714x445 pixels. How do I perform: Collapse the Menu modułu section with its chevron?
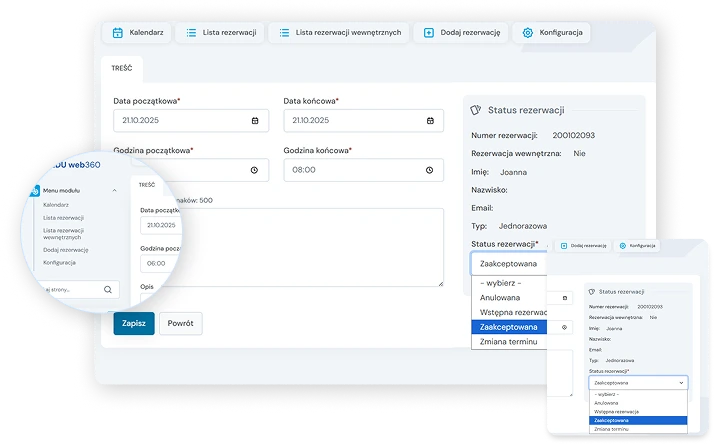(x=115, y=190)
